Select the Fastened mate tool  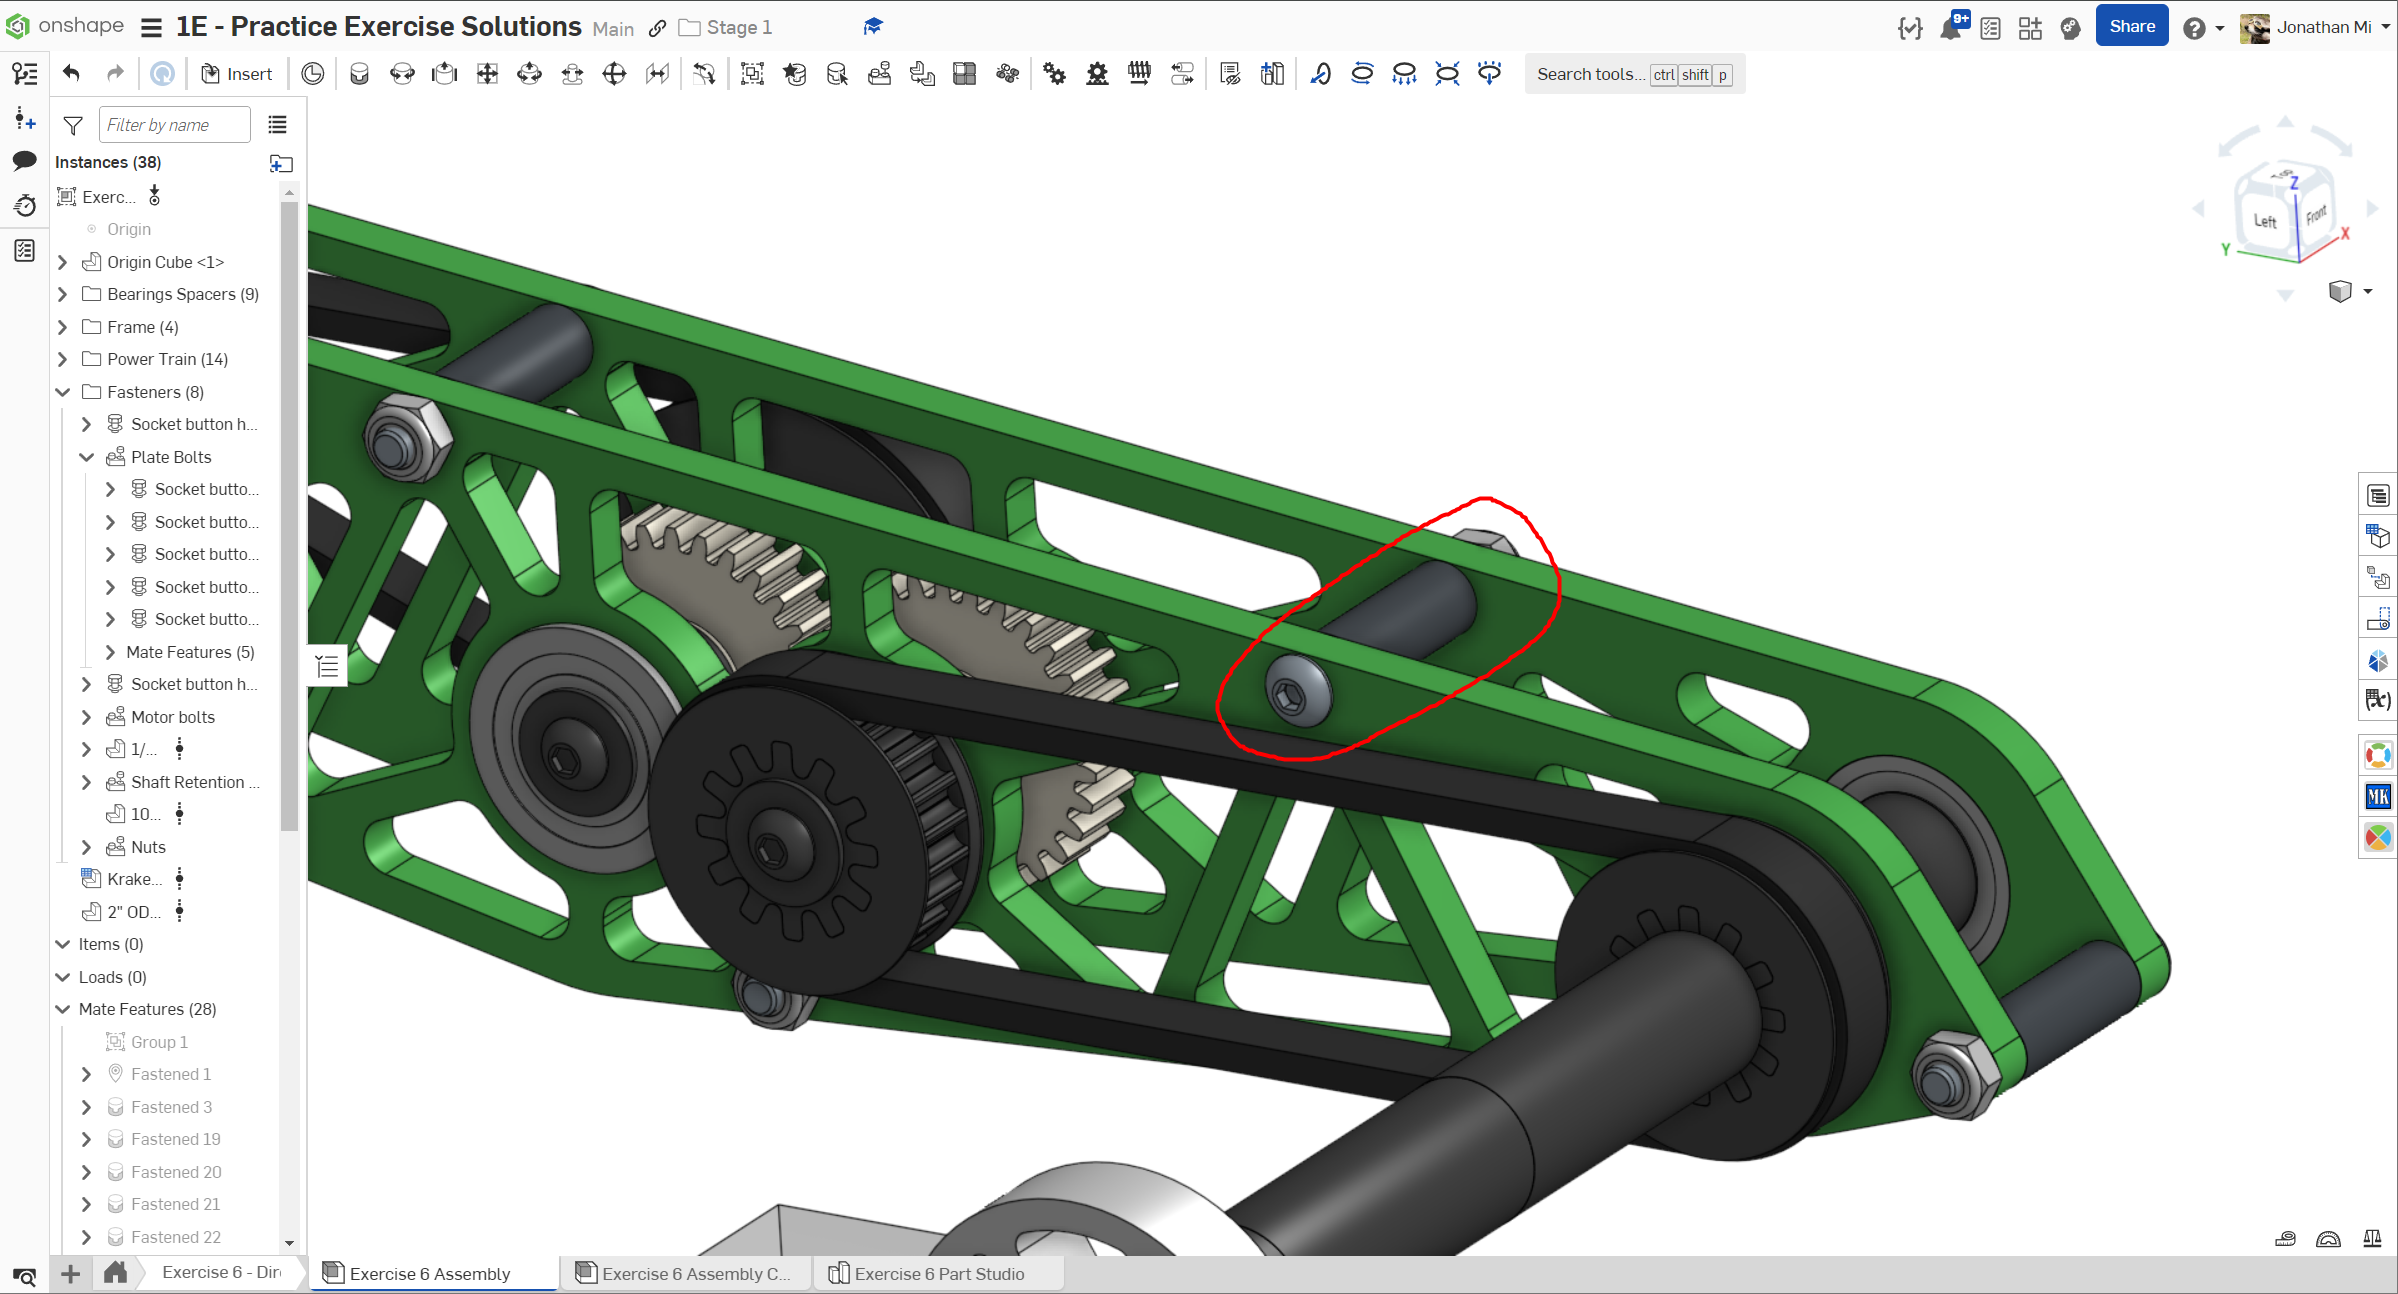tap(359, 74)
